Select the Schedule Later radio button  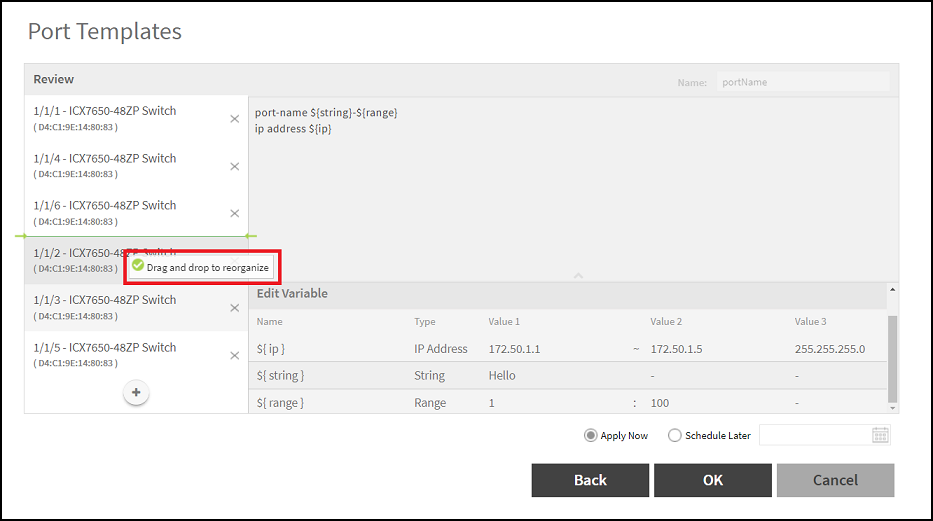[674, 435]
